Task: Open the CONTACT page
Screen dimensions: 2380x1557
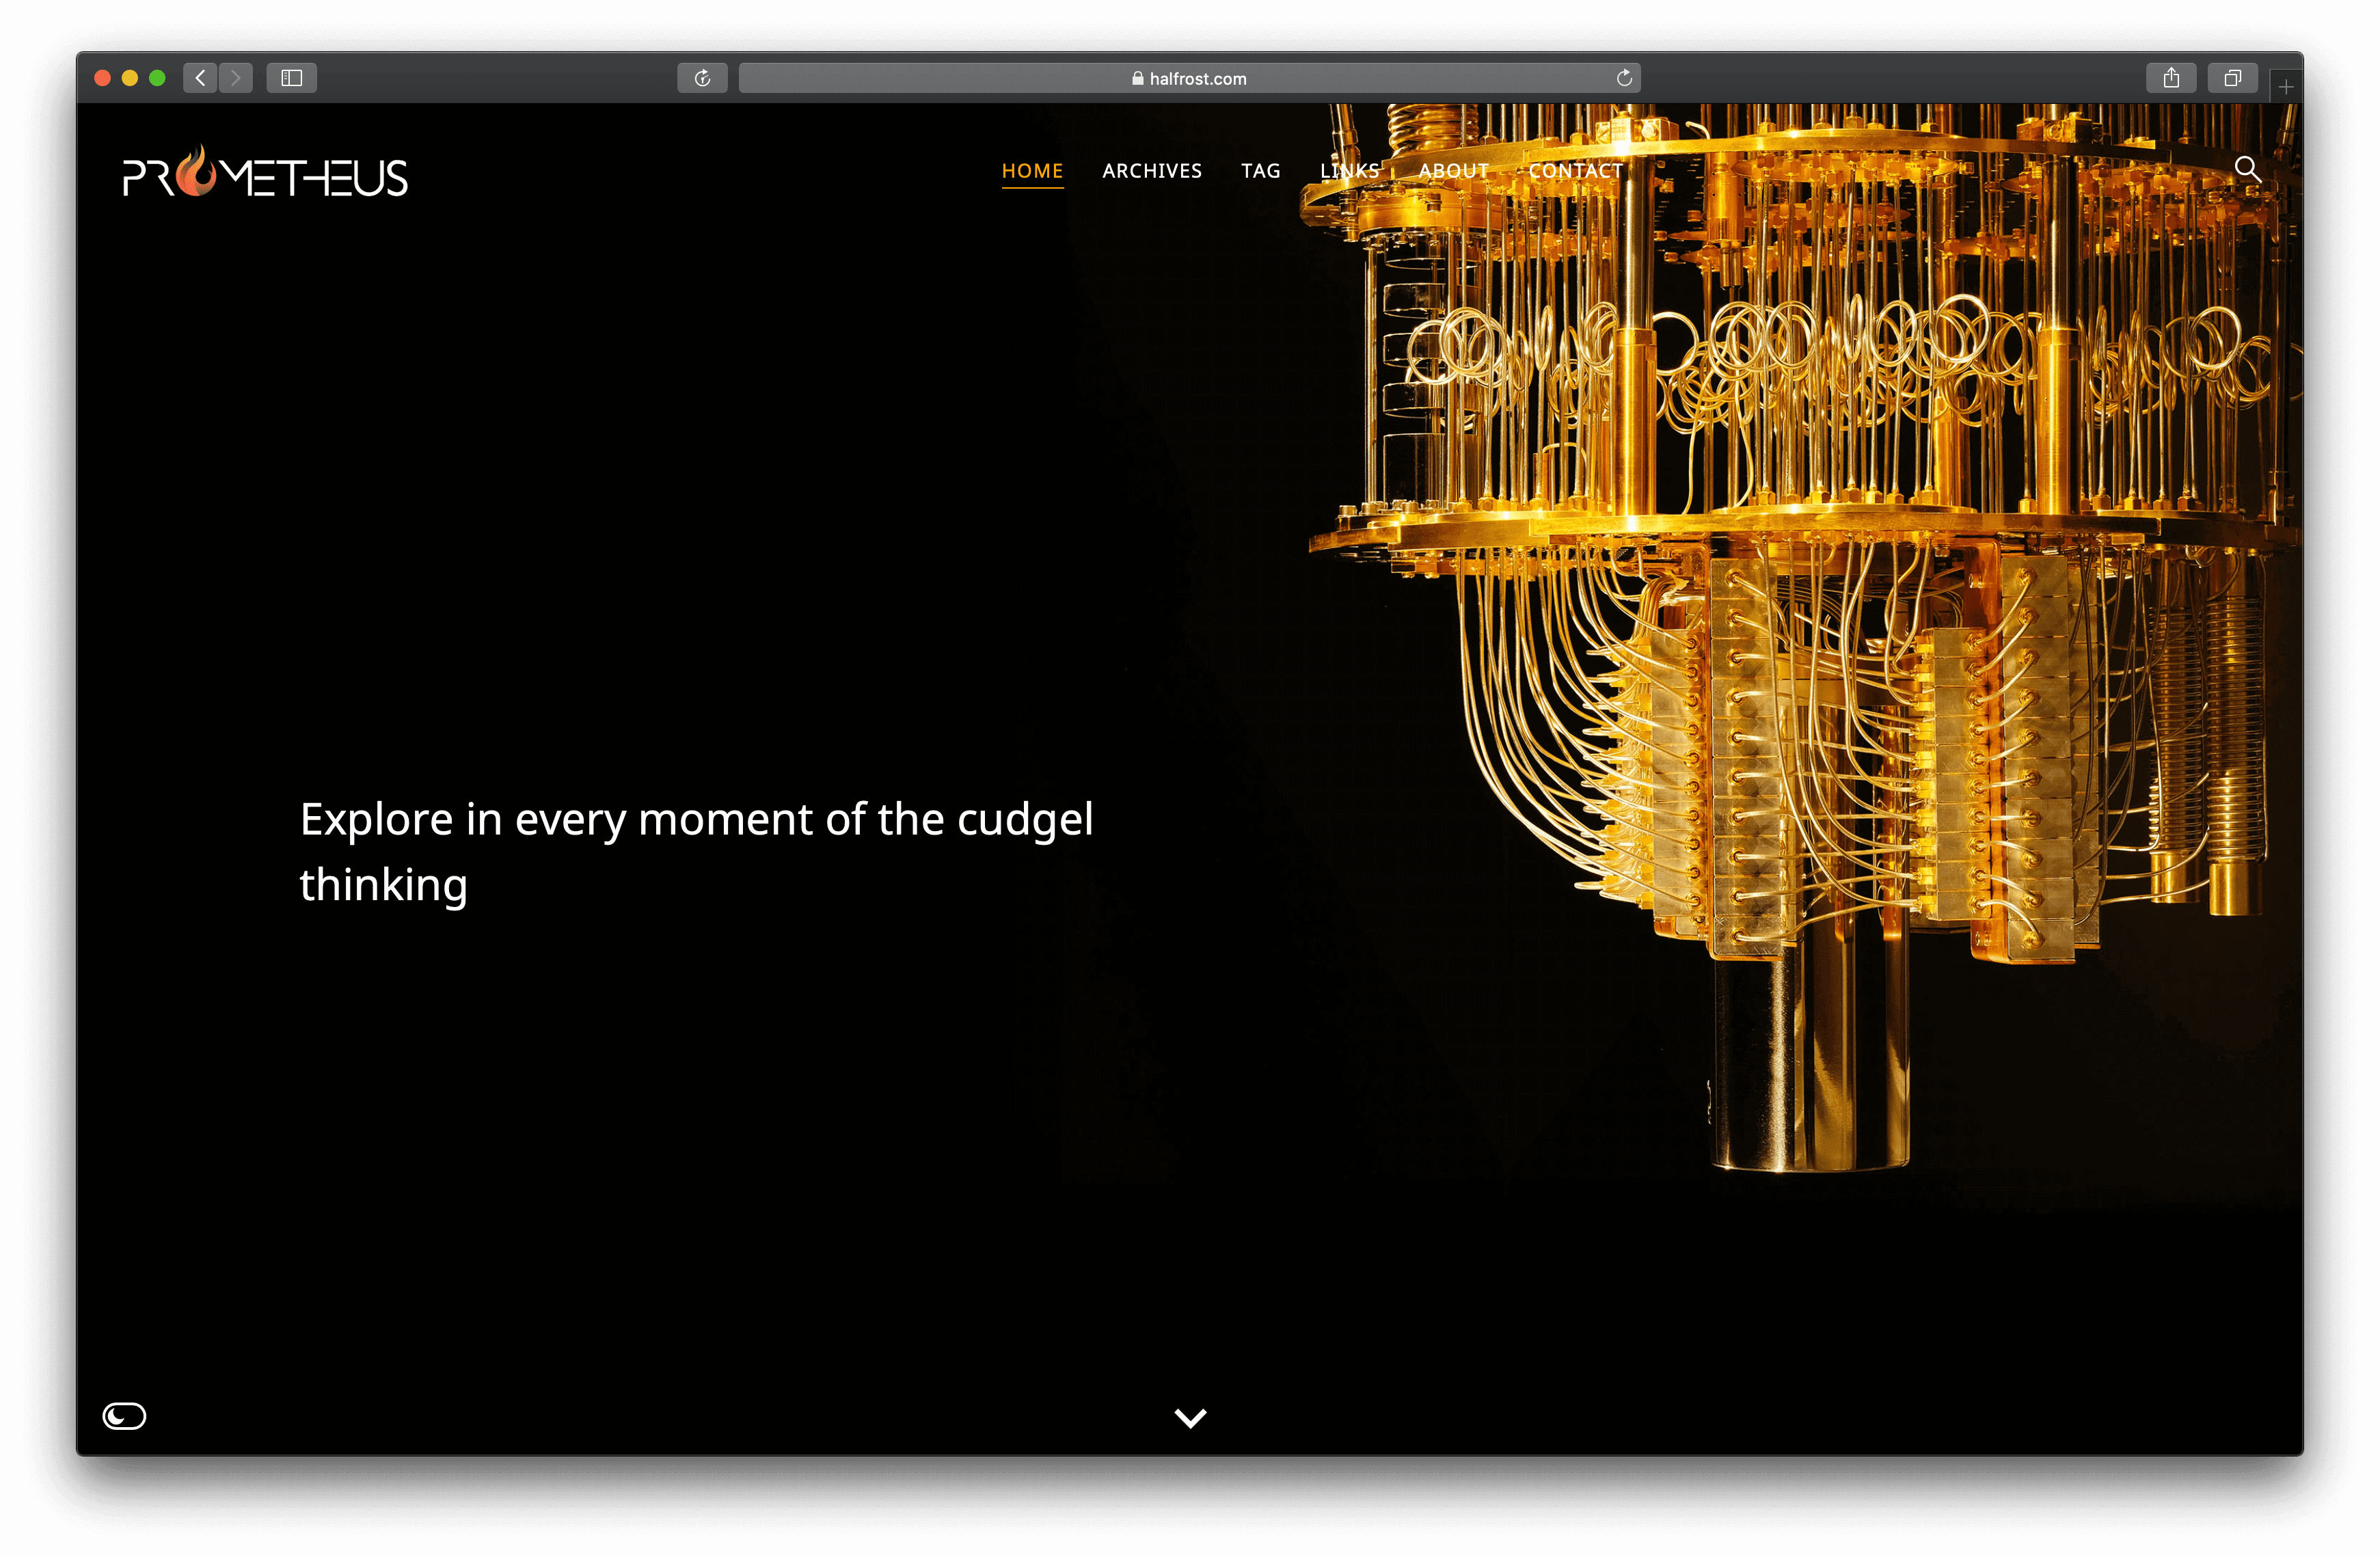Action: [1575, 171]
